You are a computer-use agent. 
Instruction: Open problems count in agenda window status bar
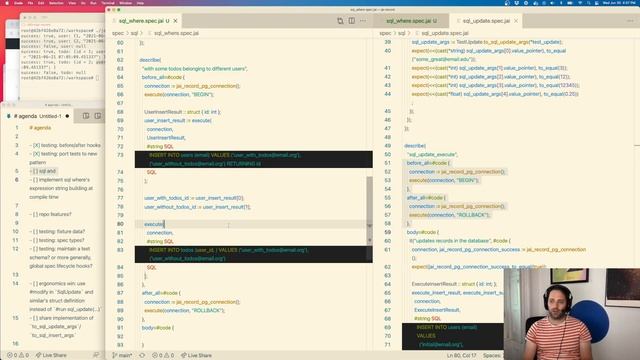(x=18, y=355)
